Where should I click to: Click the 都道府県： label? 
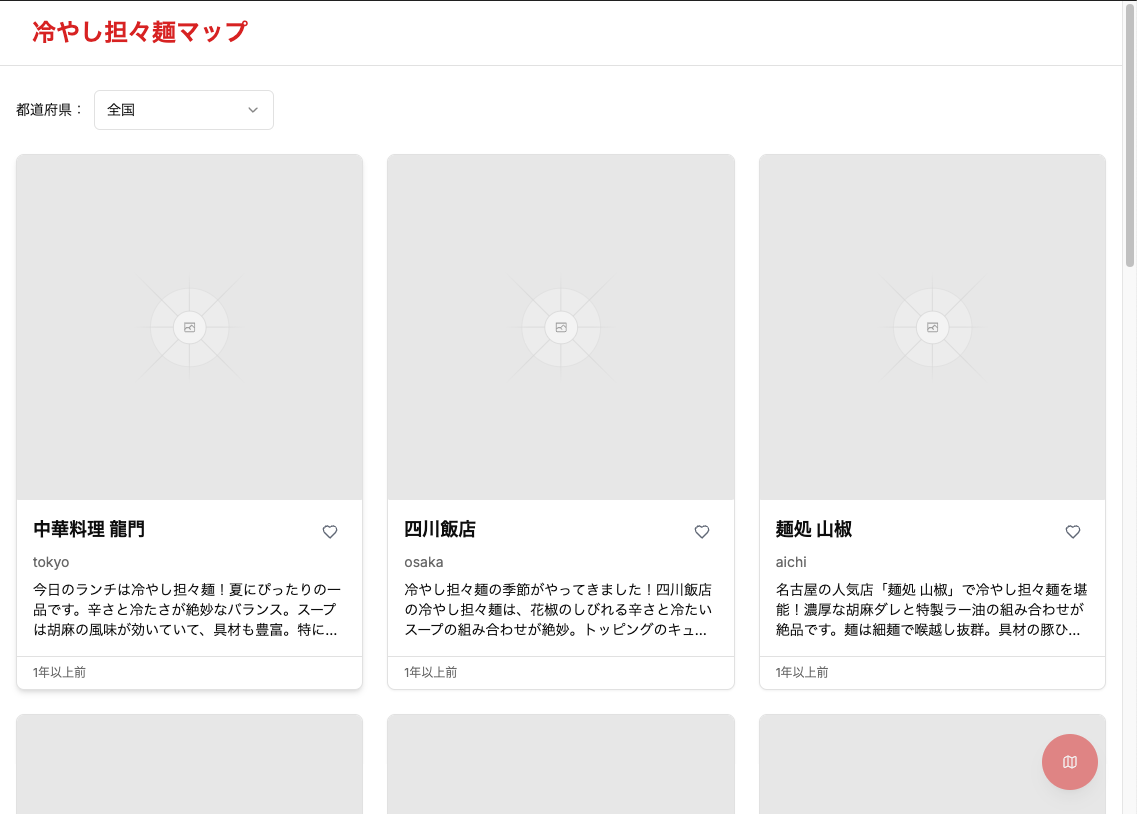click(50, 110)
